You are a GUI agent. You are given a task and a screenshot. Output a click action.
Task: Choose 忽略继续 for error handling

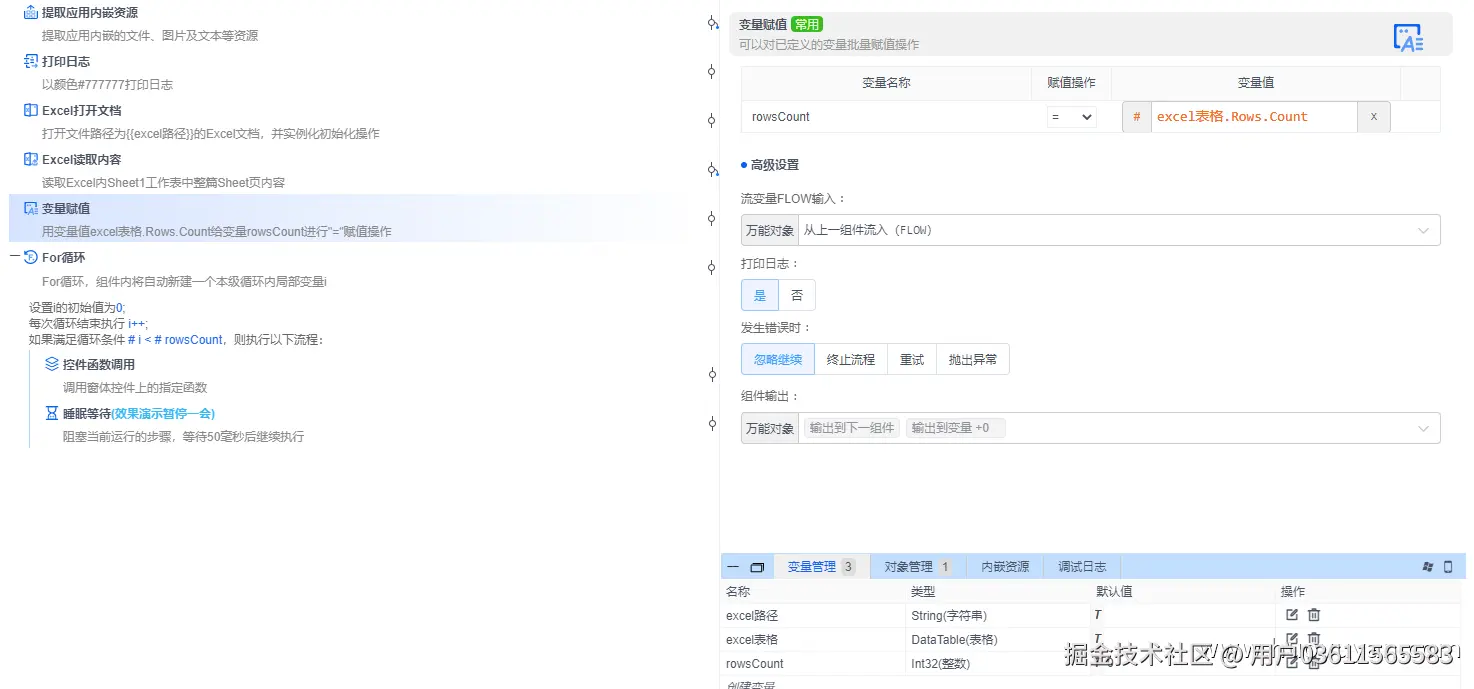click(778, 360)
